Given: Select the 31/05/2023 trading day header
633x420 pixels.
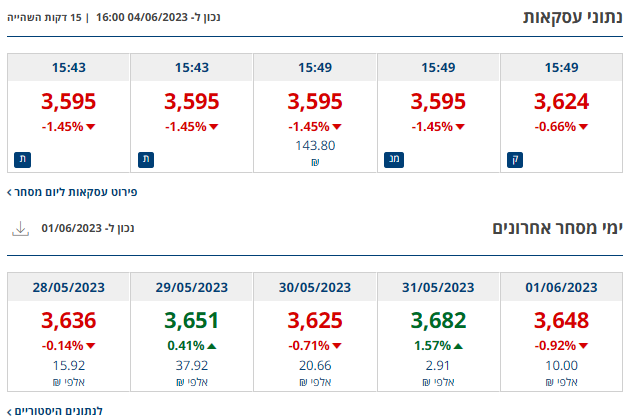Looking at the screenshot, I should (x=438, y=287).
